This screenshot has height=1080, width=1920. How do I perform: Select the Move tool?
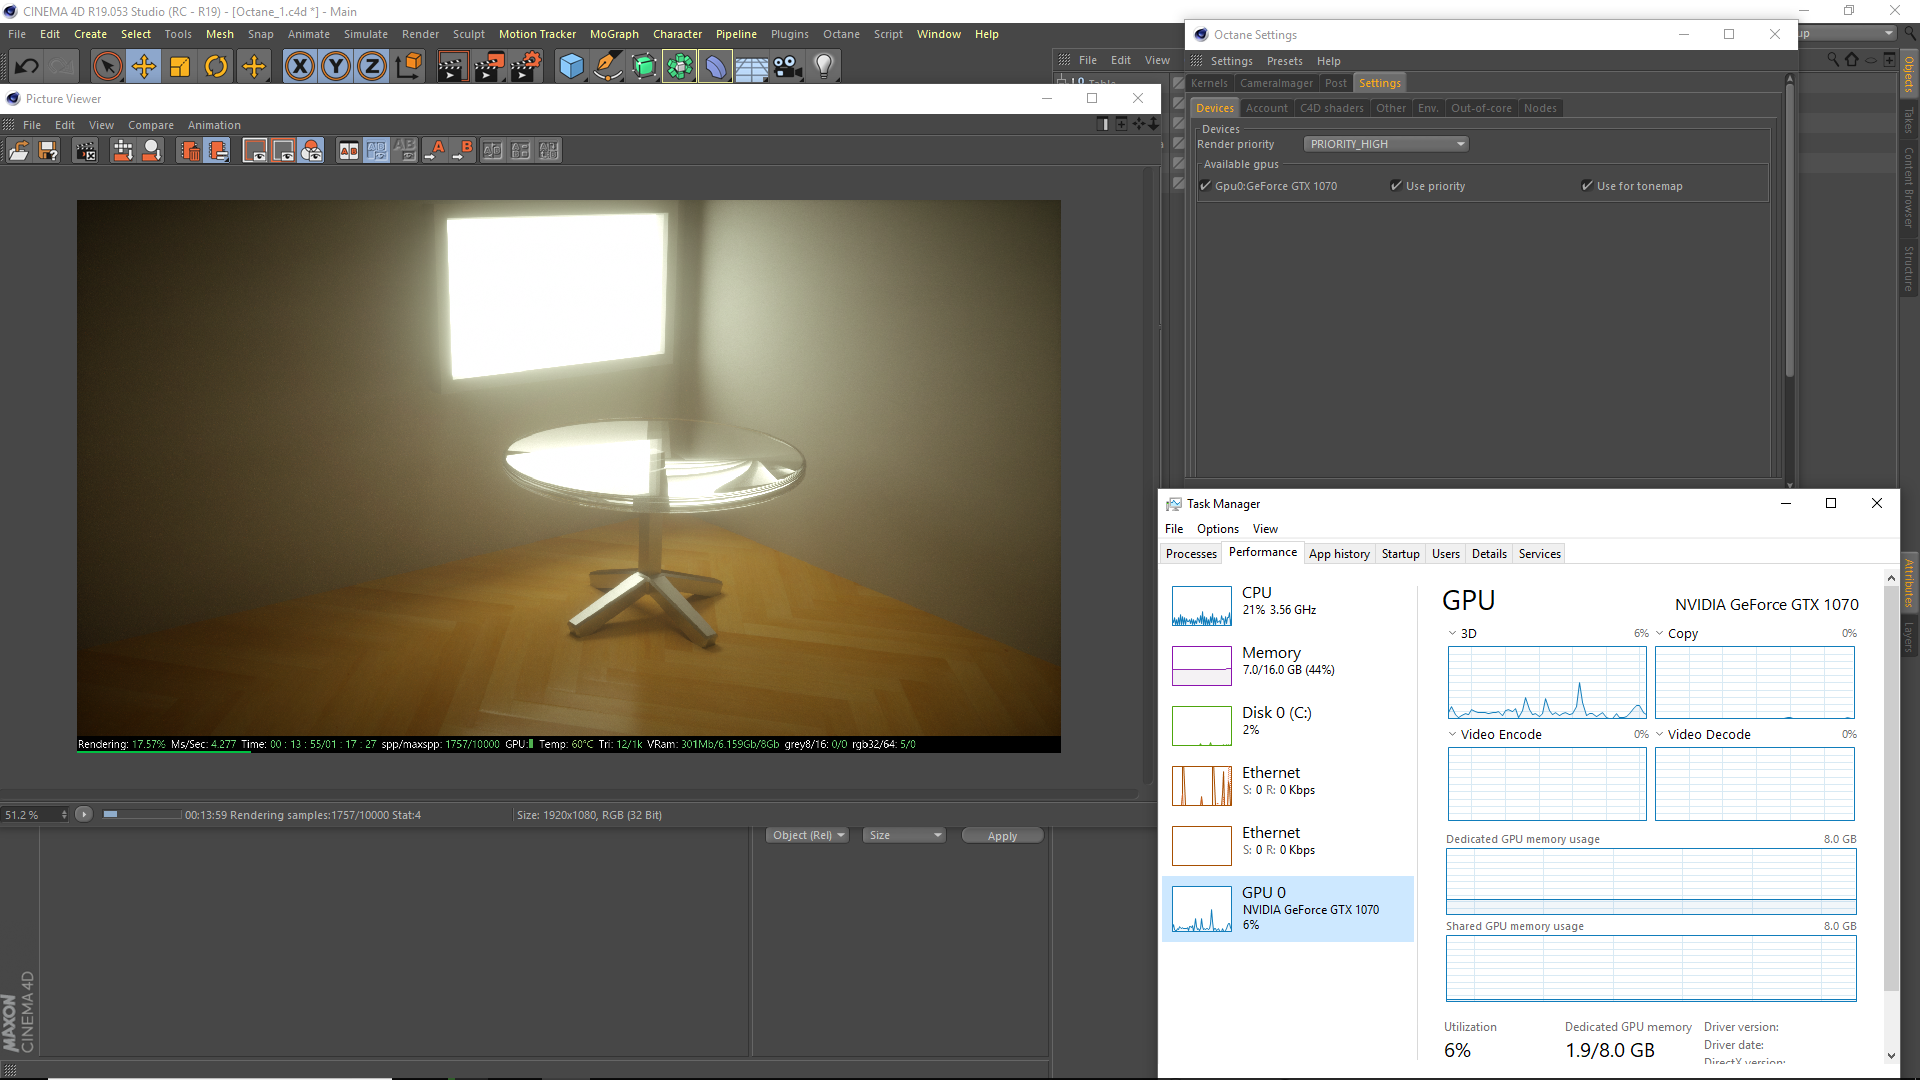click(144, 67)
